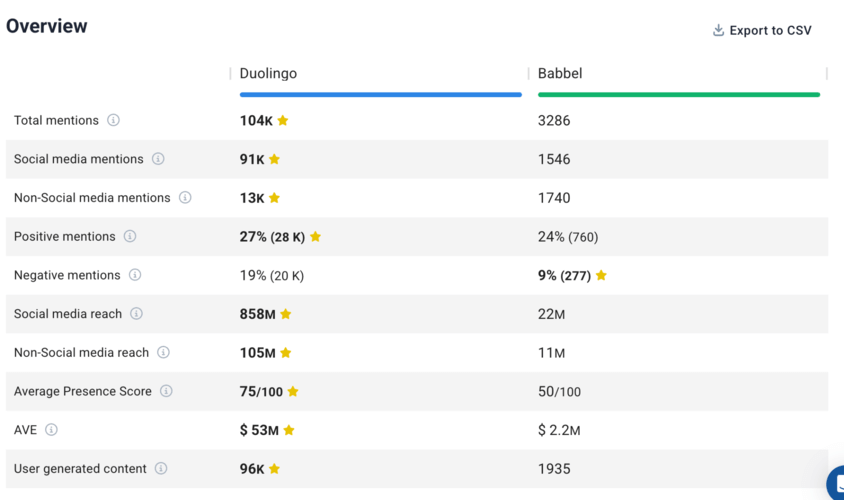
Task: Click the star beside Babbel 9% (277)
Action: click(601, 275)
